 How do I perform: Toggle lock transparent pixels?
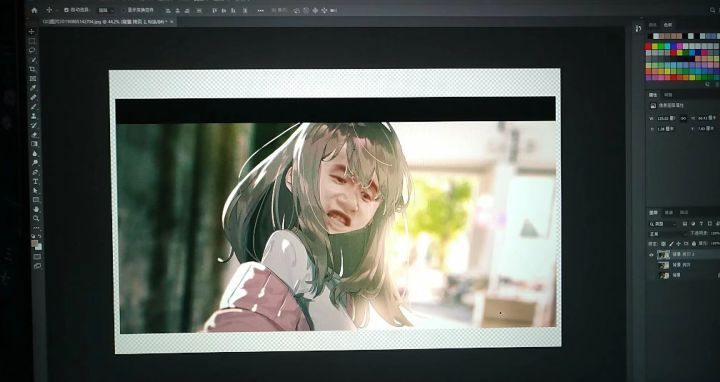663,244
